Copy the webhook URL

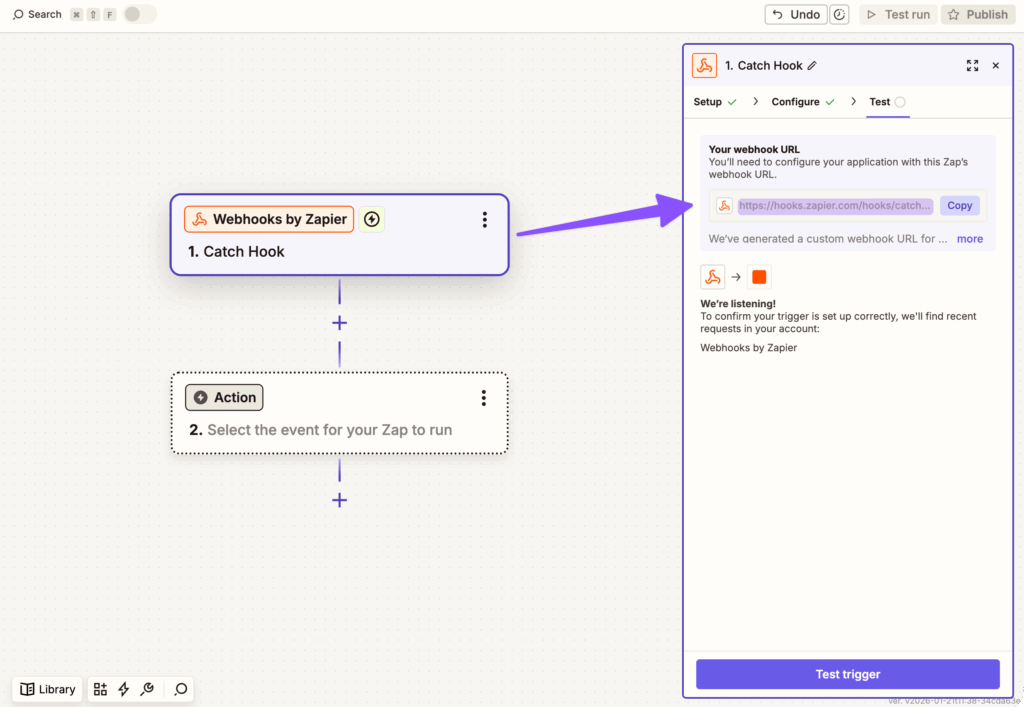coord(959,205)
